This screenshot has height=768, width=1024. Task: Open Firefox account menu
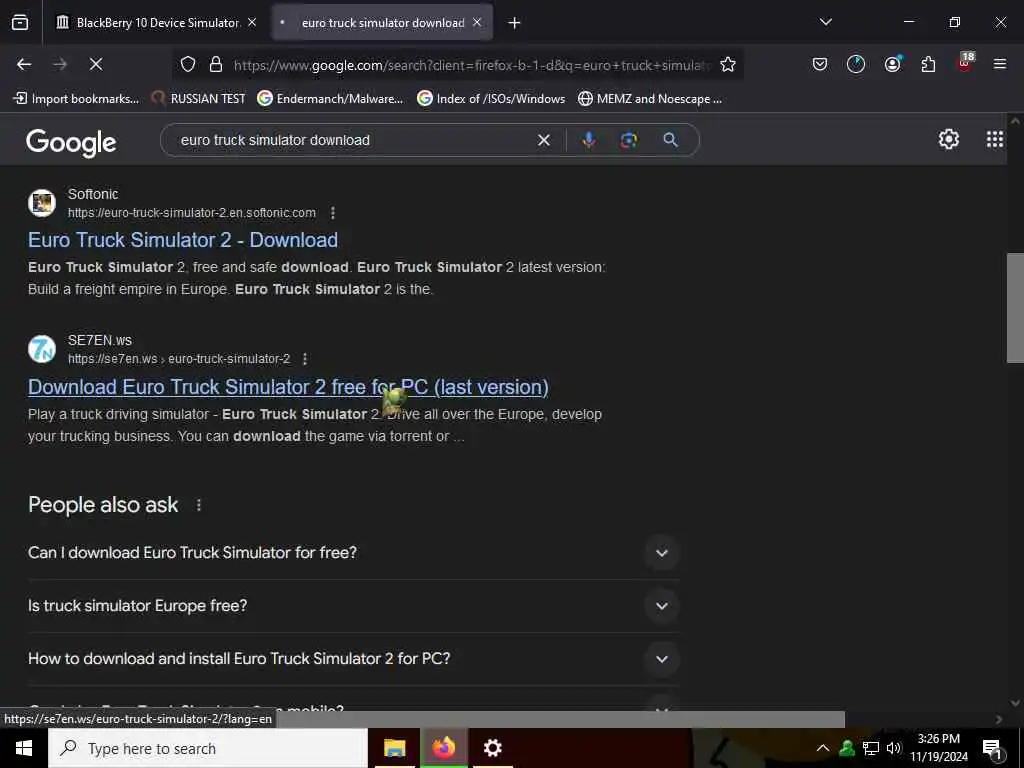(892, 64)
